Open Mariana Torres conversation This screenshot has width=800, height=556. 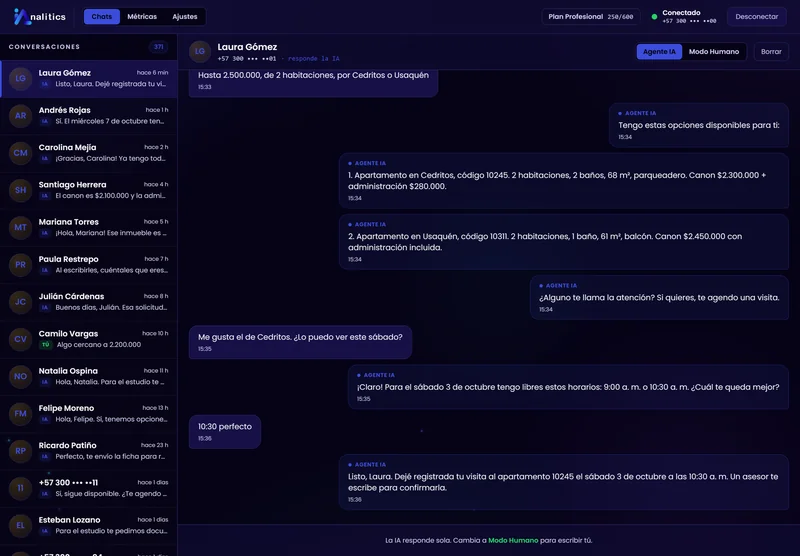click(89, 228)
